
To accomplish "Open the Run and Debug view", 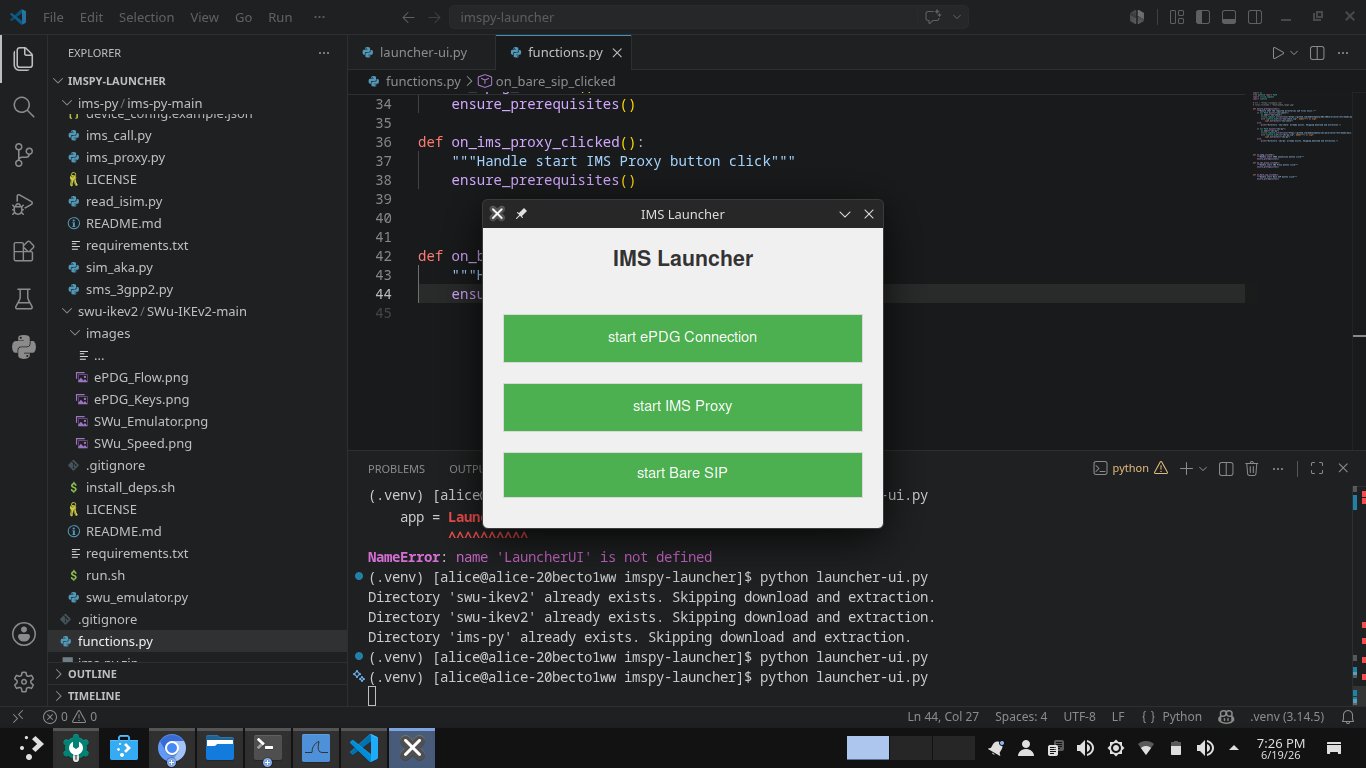I will point(24,203).
